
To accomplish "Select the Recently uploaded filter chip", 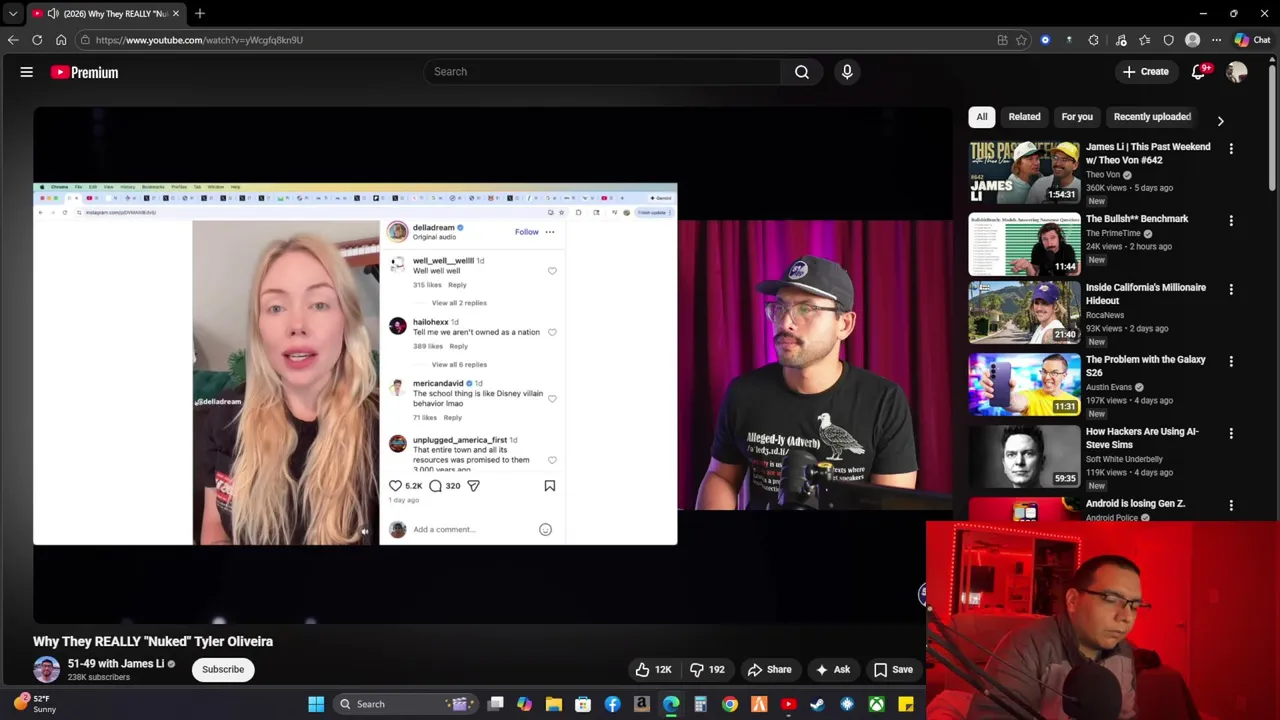I will pos(1152,117).
